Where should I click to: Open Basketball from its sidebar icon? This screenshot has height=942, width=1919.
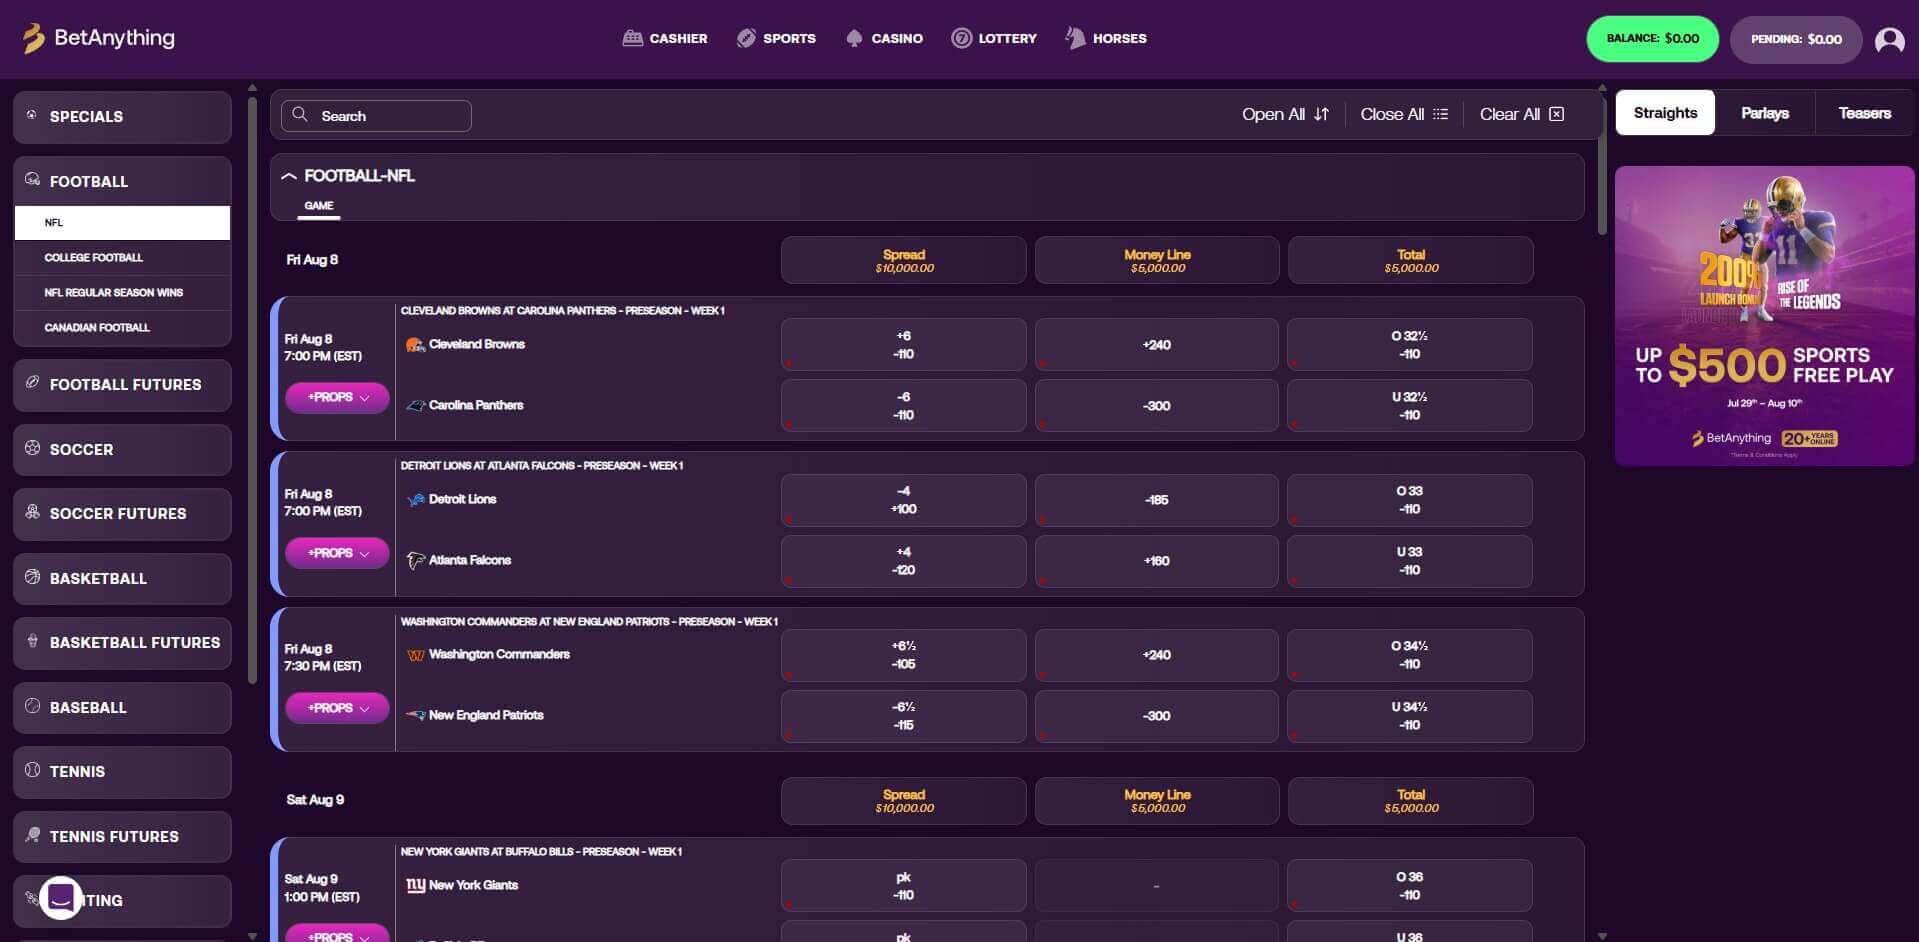click(31, 578)
